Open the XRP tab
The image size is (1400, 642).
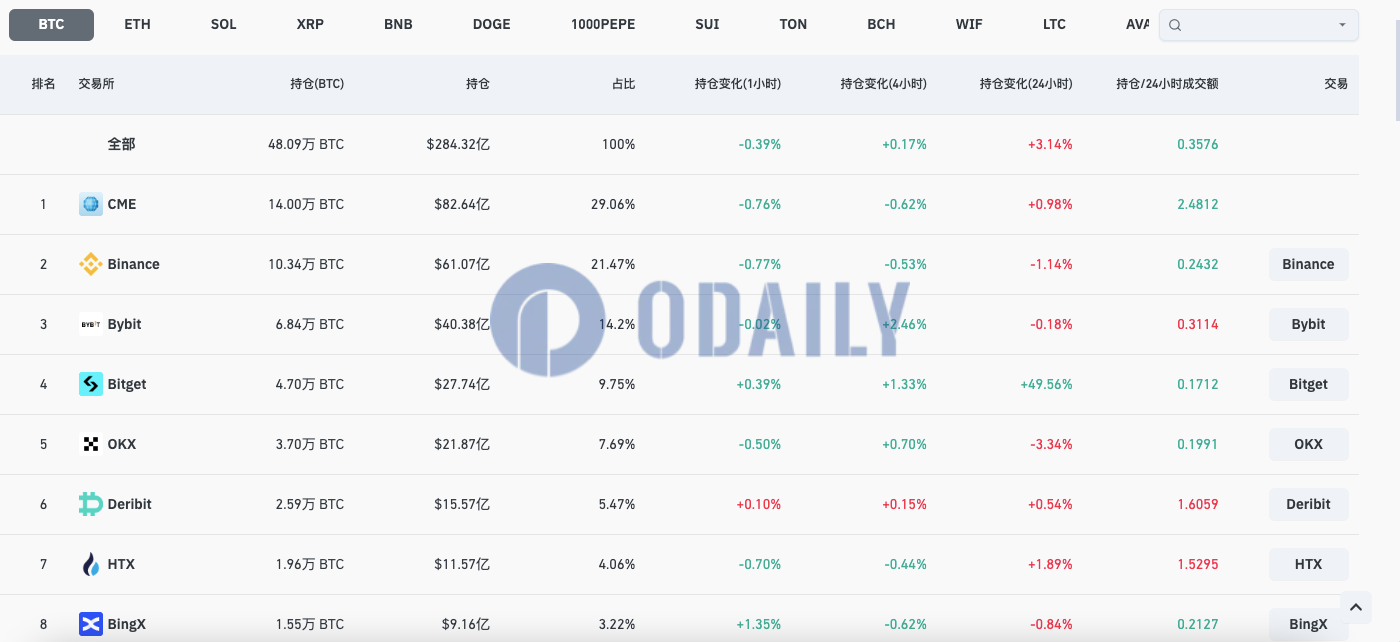[x=310, y=24]
